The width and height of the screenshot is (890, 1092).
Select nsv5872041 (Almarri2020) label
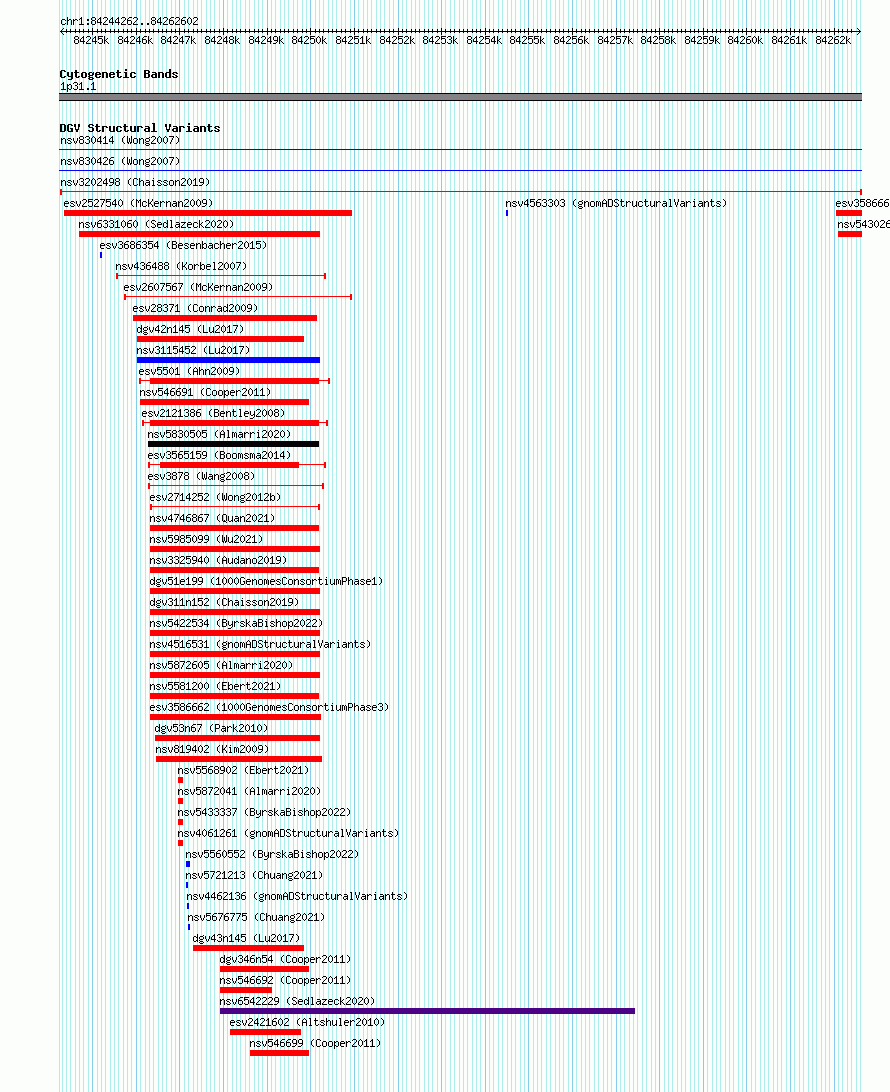(249, 791)
